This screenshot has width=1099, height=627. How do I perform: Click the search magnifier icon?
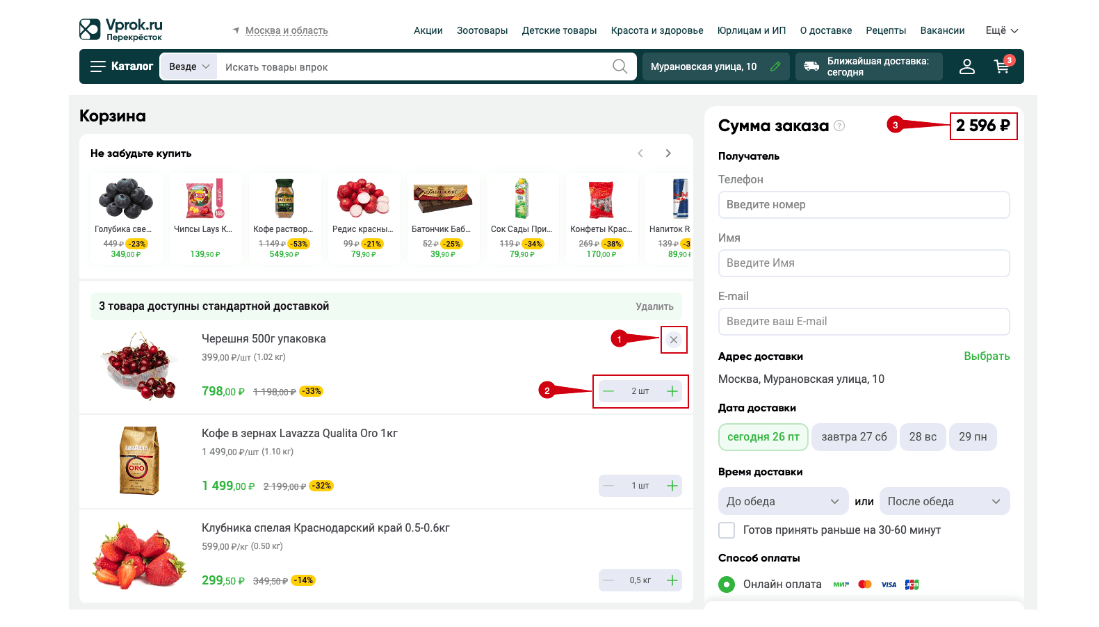tap(620, 67)
